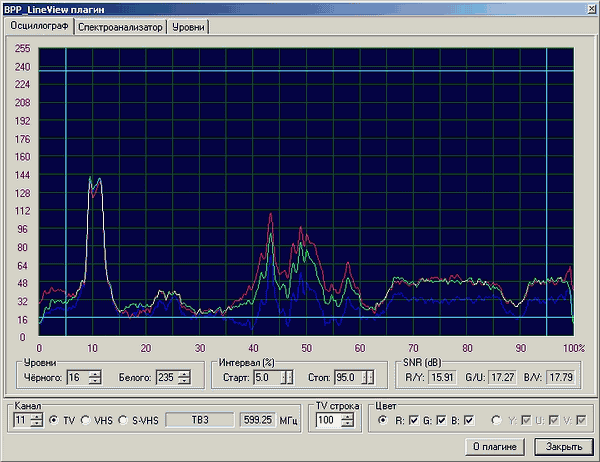Click the R/Y SNR value field
This screenshot has width=600, height=462.
coord(443,377)
